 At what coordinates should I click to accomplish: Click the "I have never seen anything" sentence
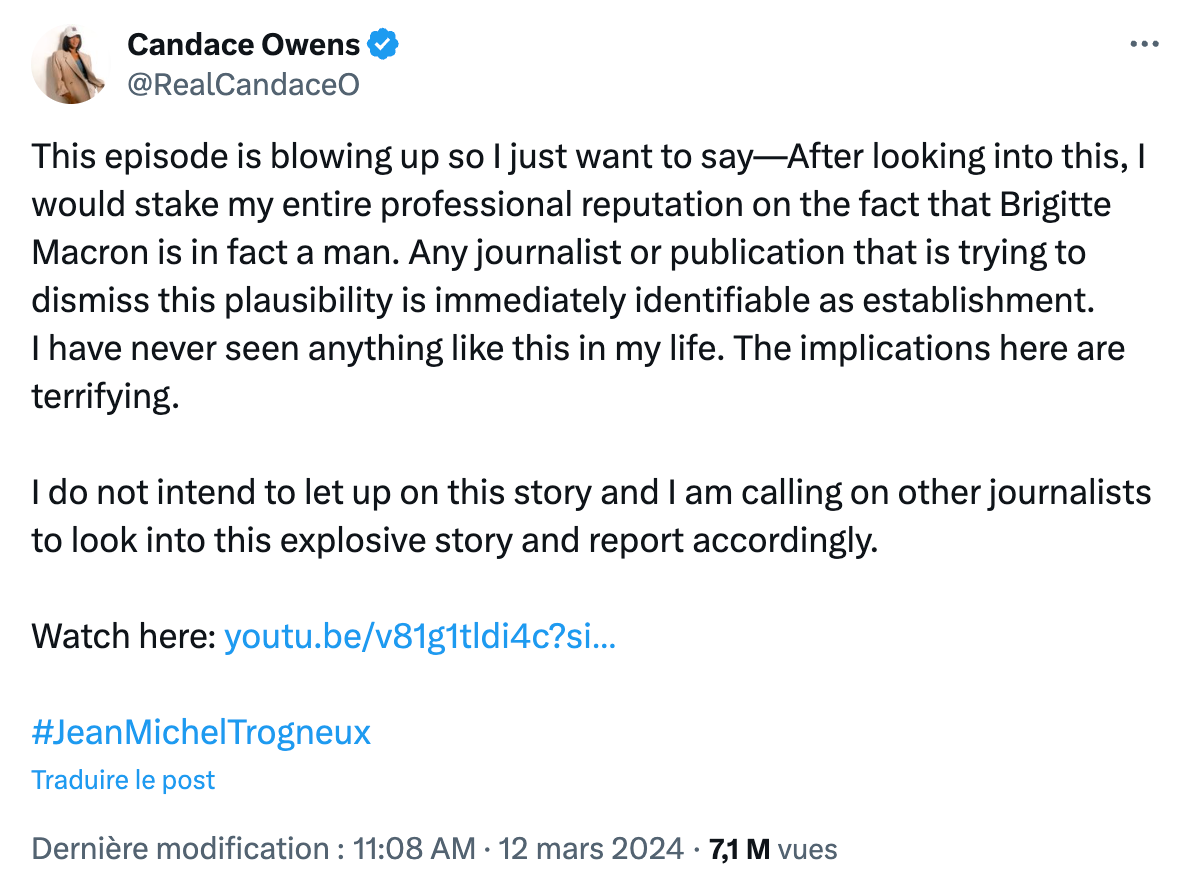pos(578,349)
